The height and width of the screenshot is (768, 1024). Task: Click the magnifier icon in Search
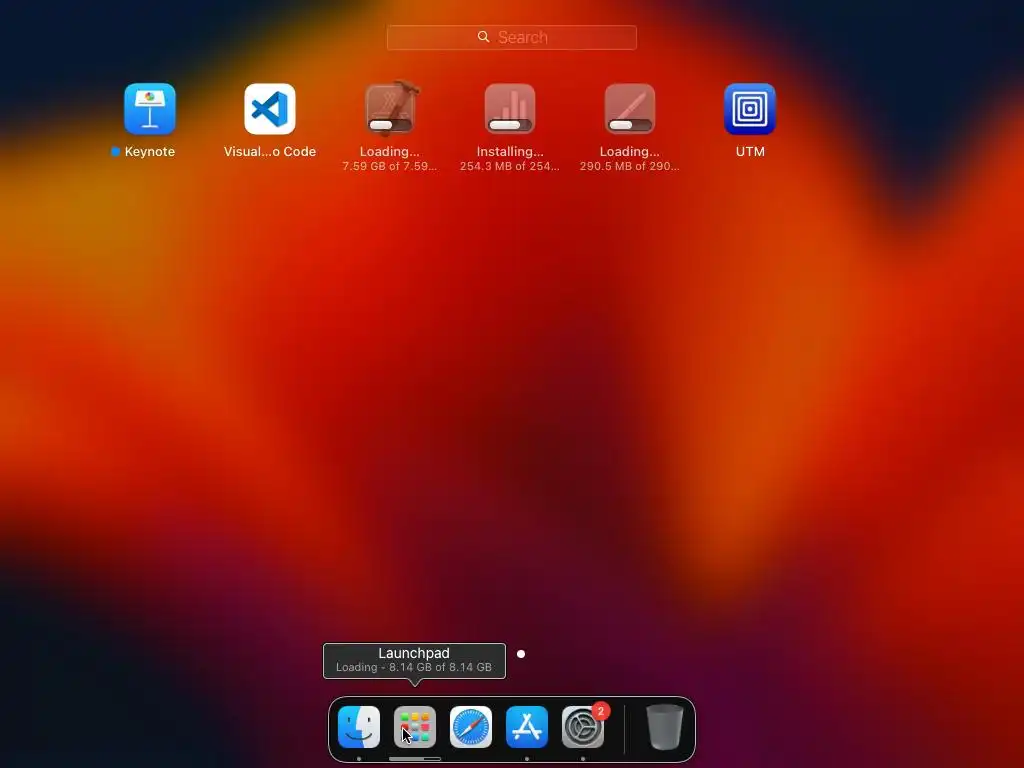(483, 37)
